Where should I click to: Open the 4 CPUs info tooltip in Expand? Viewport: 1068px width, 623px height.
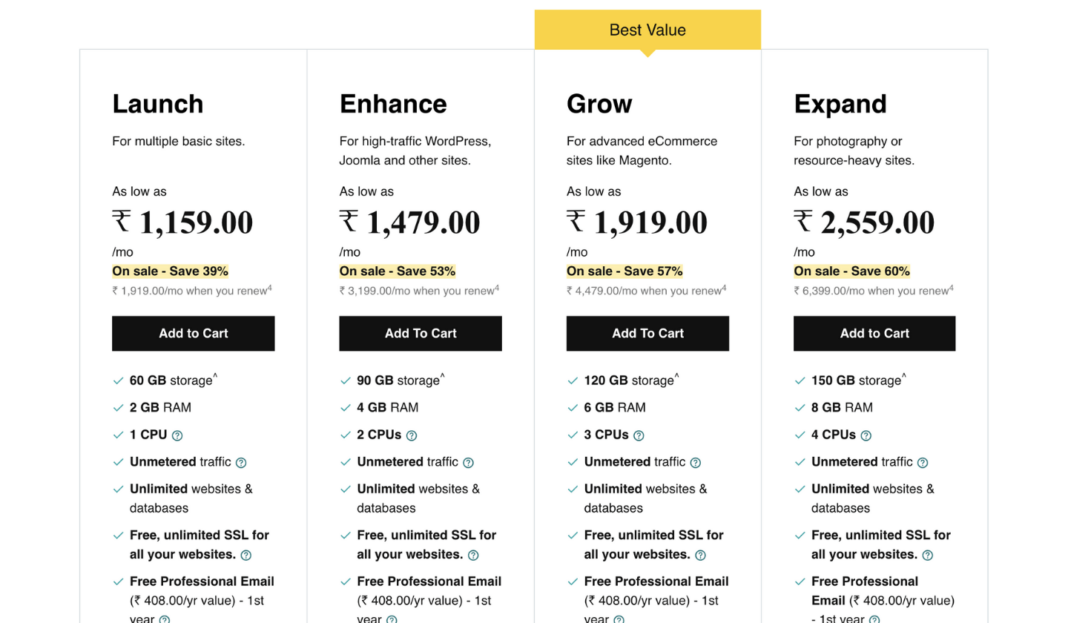[x=866, y=434]
